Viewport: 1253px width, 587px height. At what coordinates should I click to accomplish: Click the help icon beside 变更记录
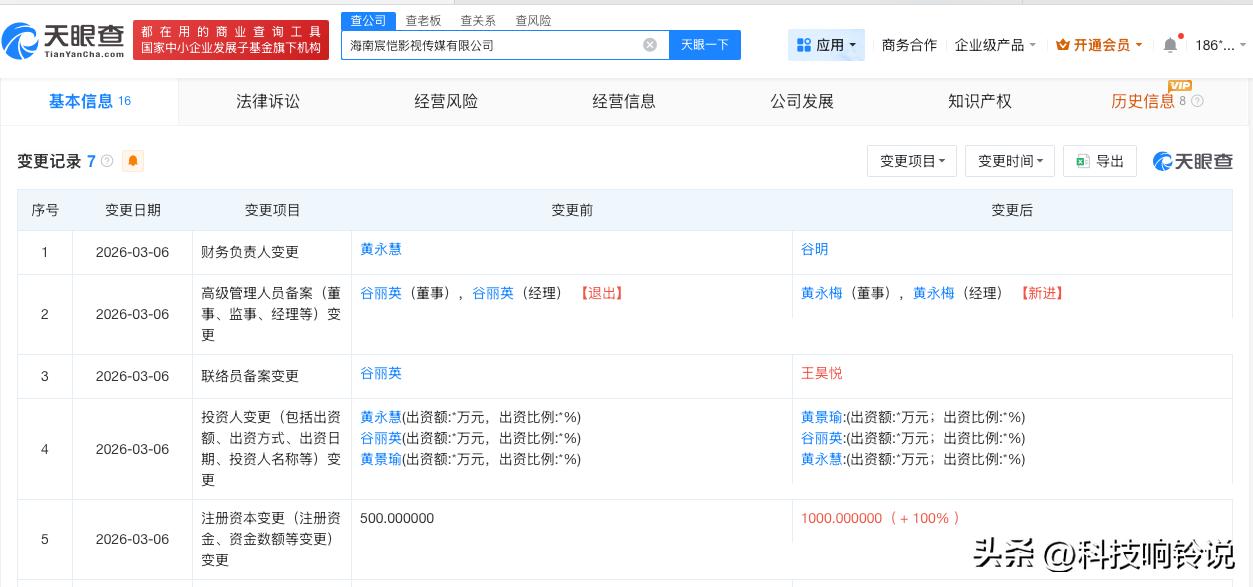coord(107,161)
